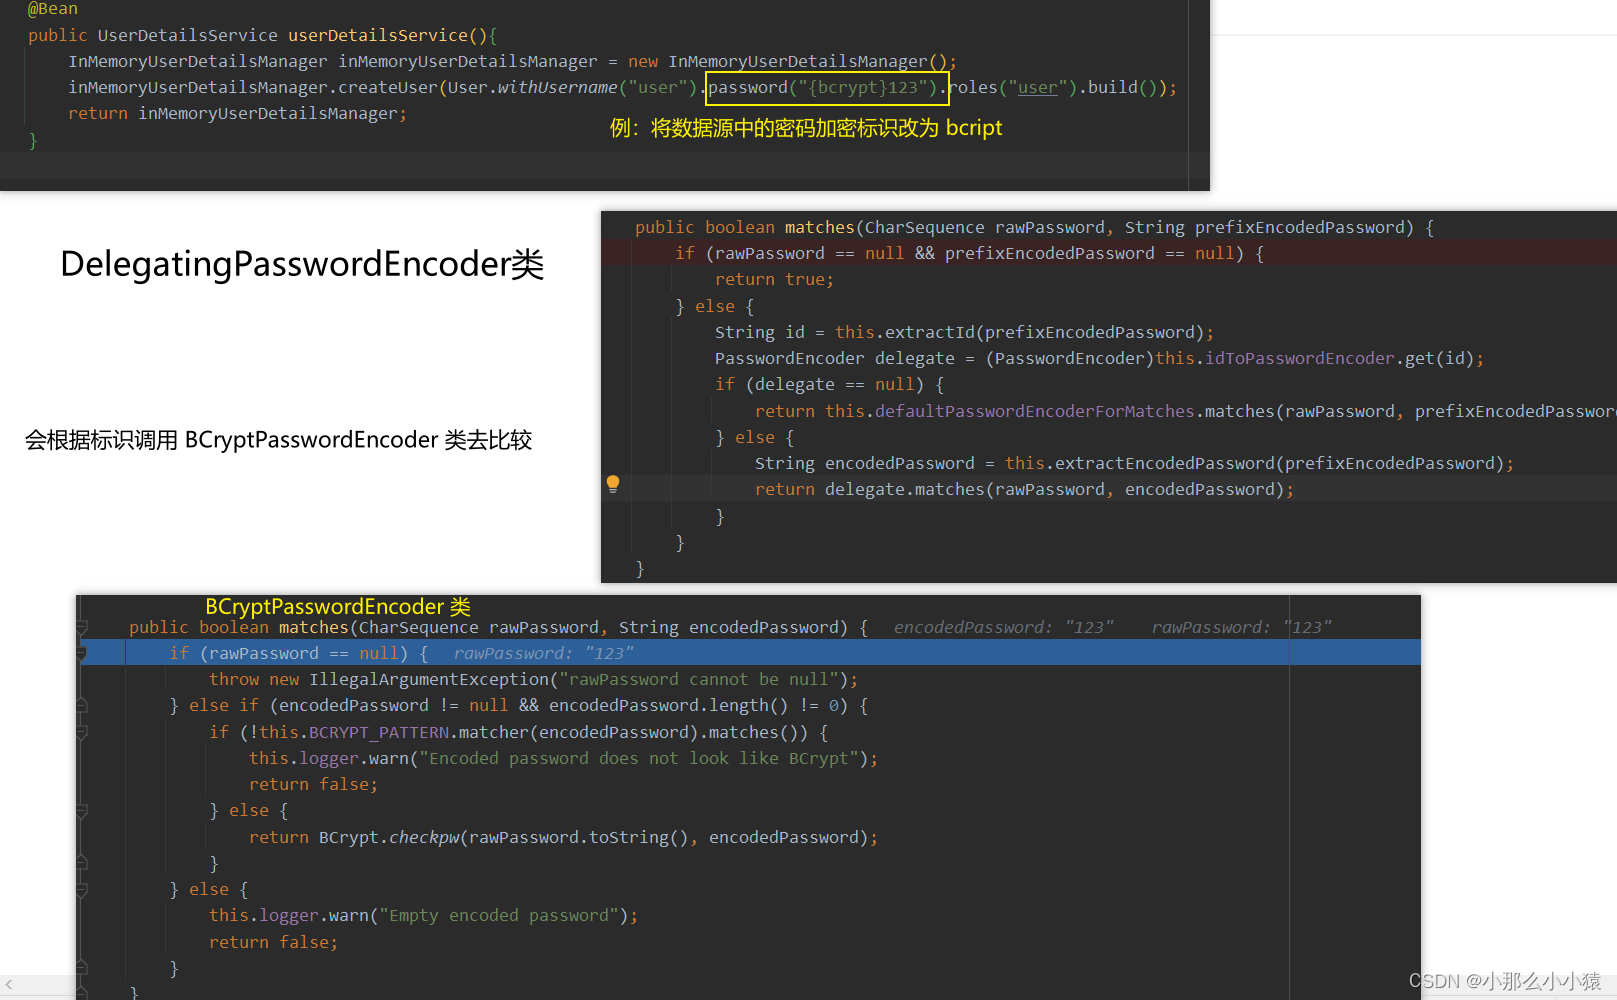The height and width of the screenshot is (1000, 1617).
Task: Toggle fold marker at '} else if (encodedPassword' line
Action: [82, 706]
